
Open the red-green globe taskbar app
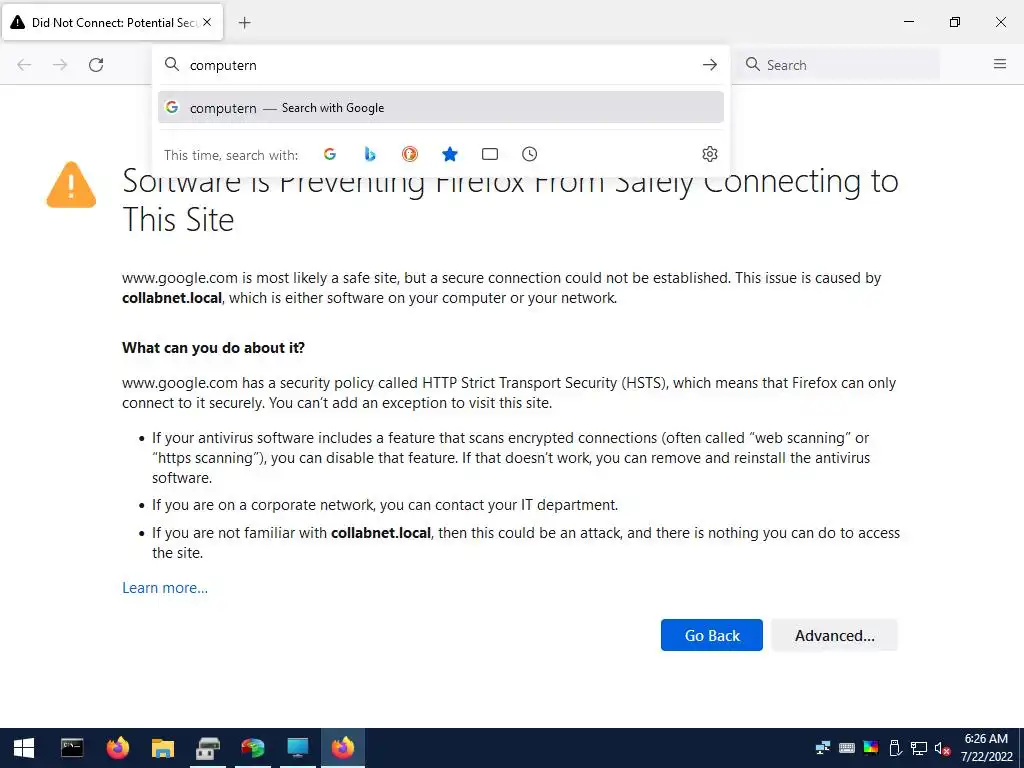pyautogui.click(x=253, y=748)
